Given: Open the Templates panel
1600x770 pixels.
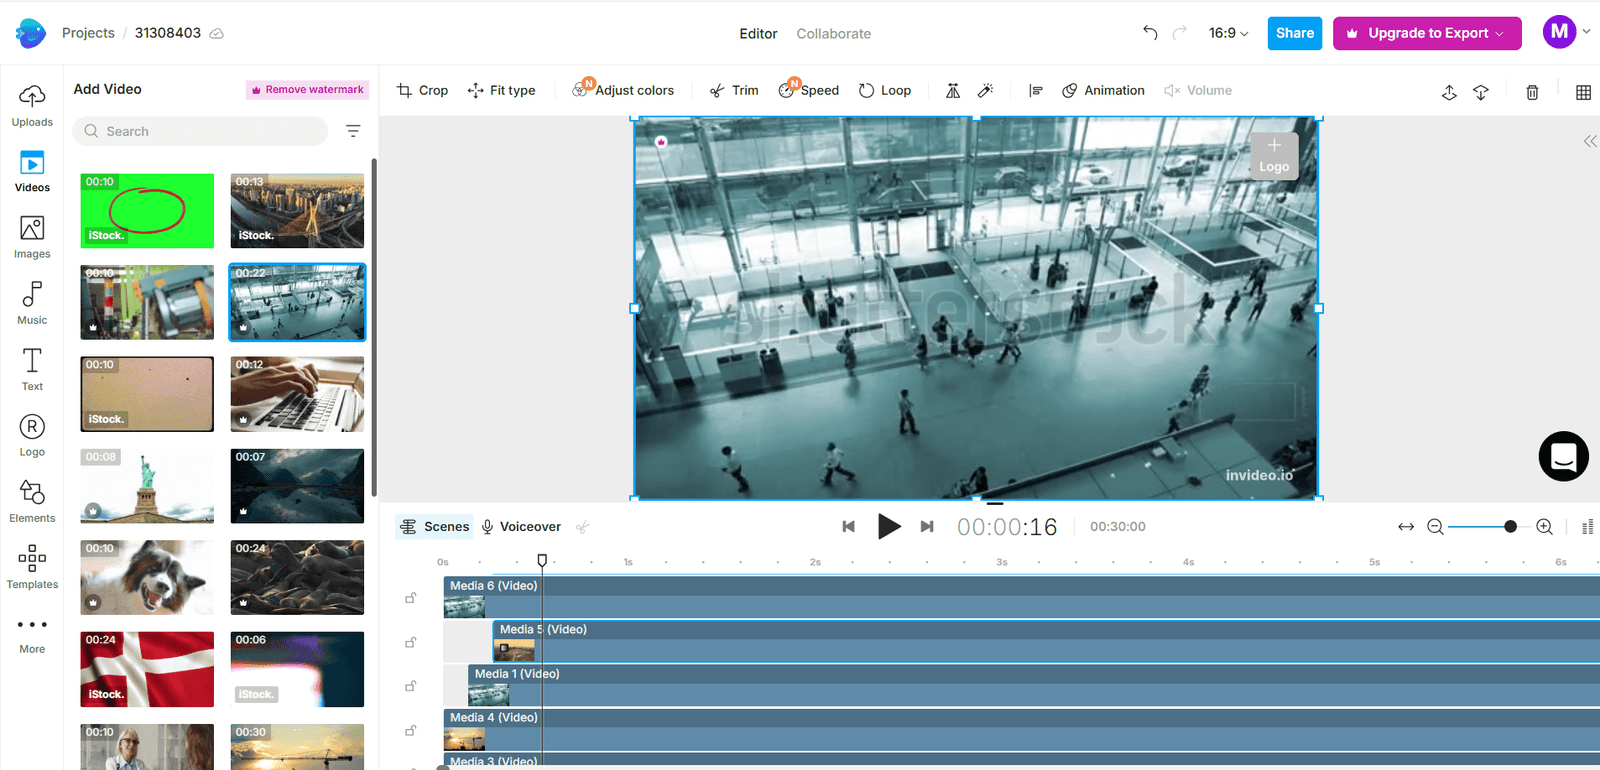Looking at the screenshot, I should coord(32,568).
